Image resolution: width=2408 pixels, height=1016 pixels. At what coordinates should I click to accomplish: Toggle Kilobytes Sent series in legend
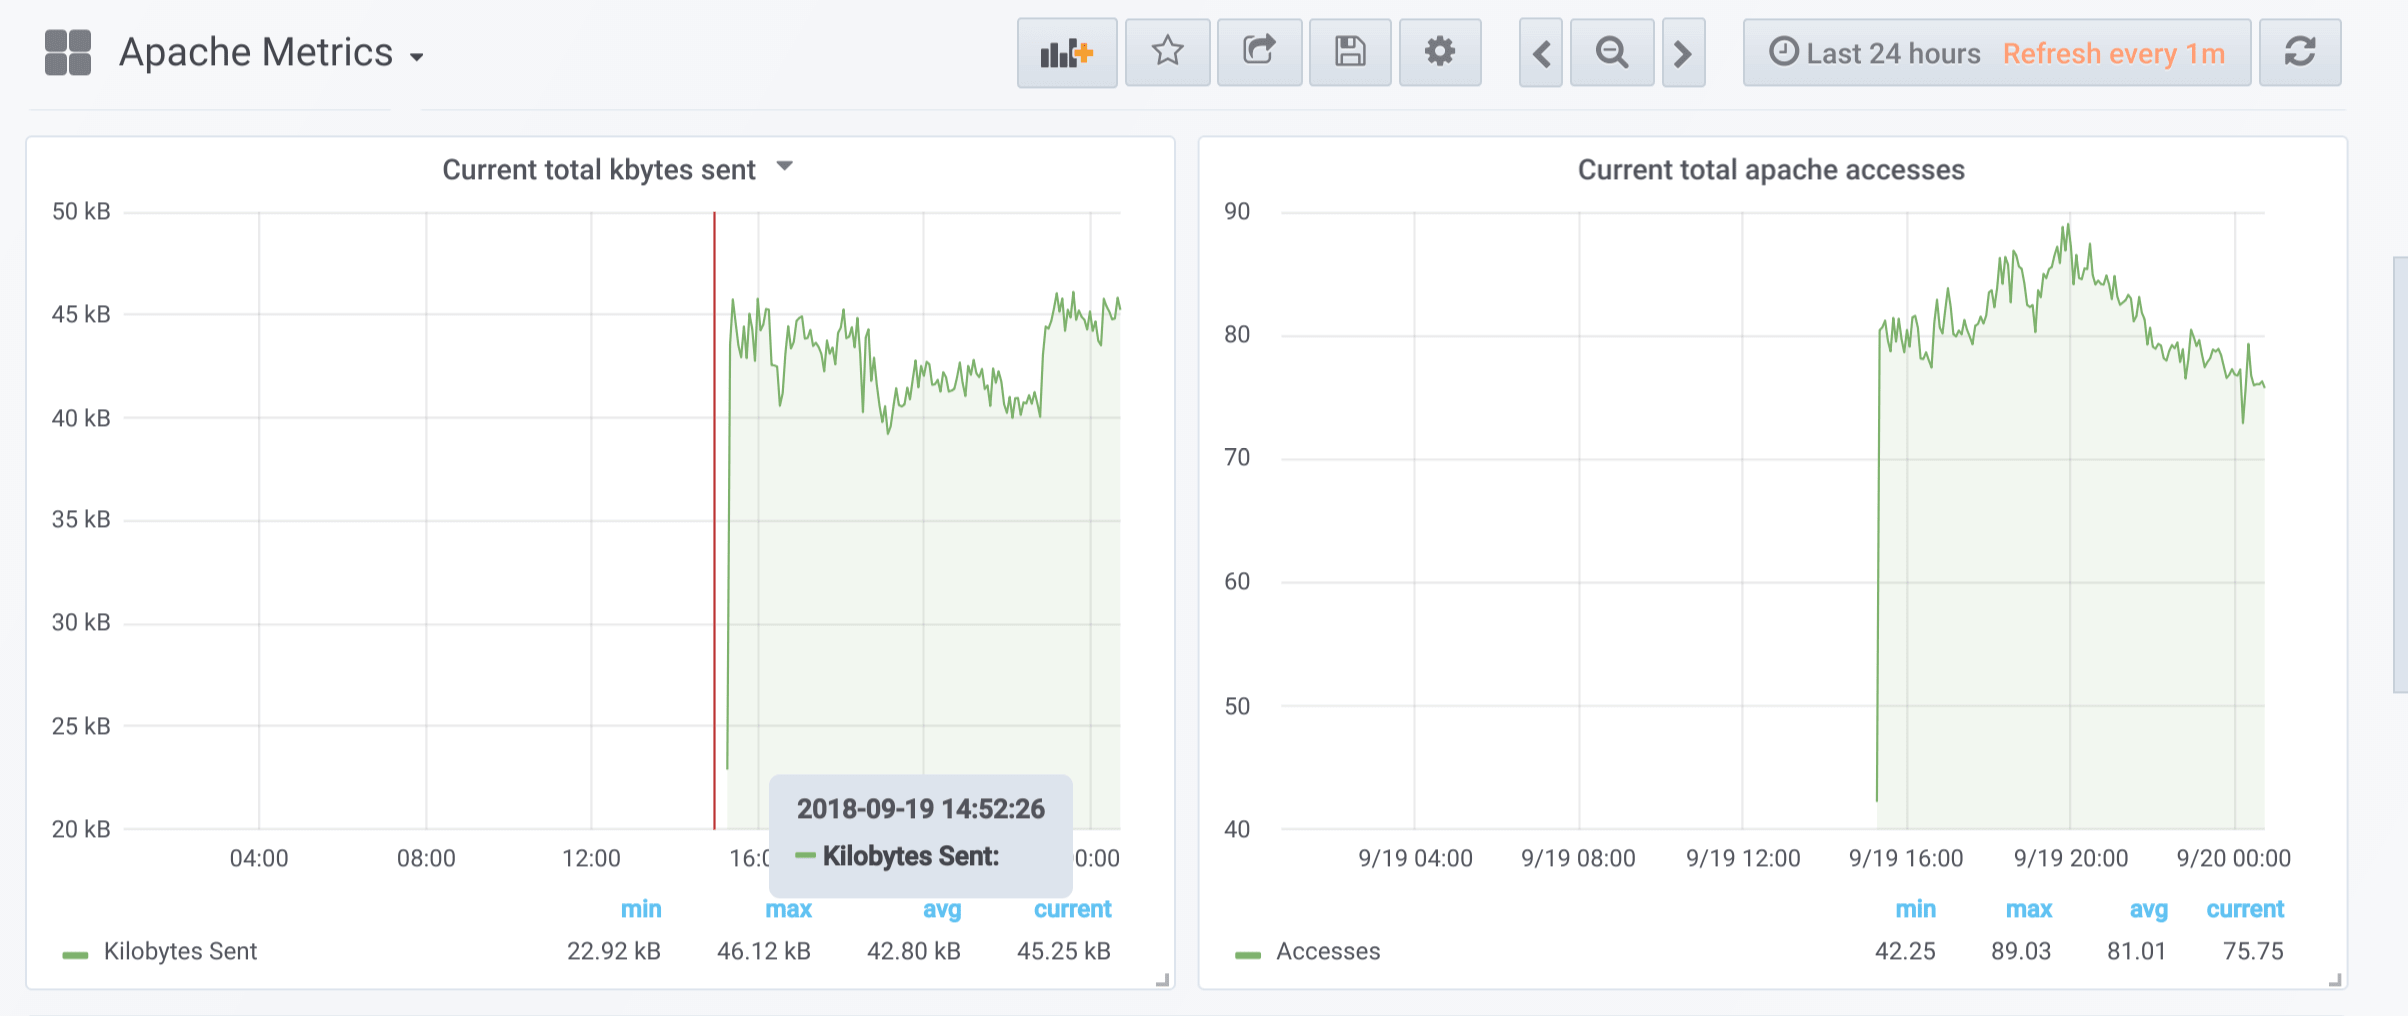coord(180,951)
